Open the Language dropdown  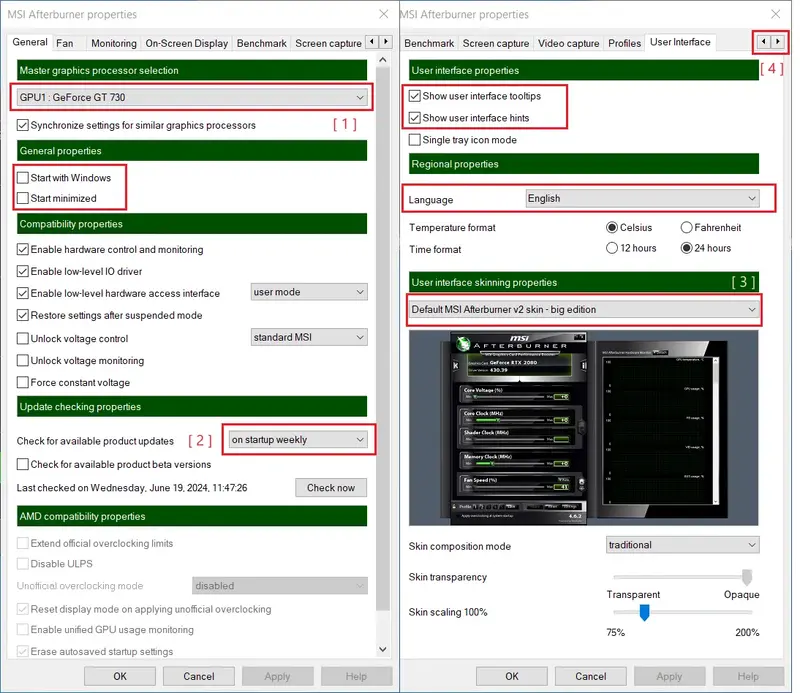[643, 198]
